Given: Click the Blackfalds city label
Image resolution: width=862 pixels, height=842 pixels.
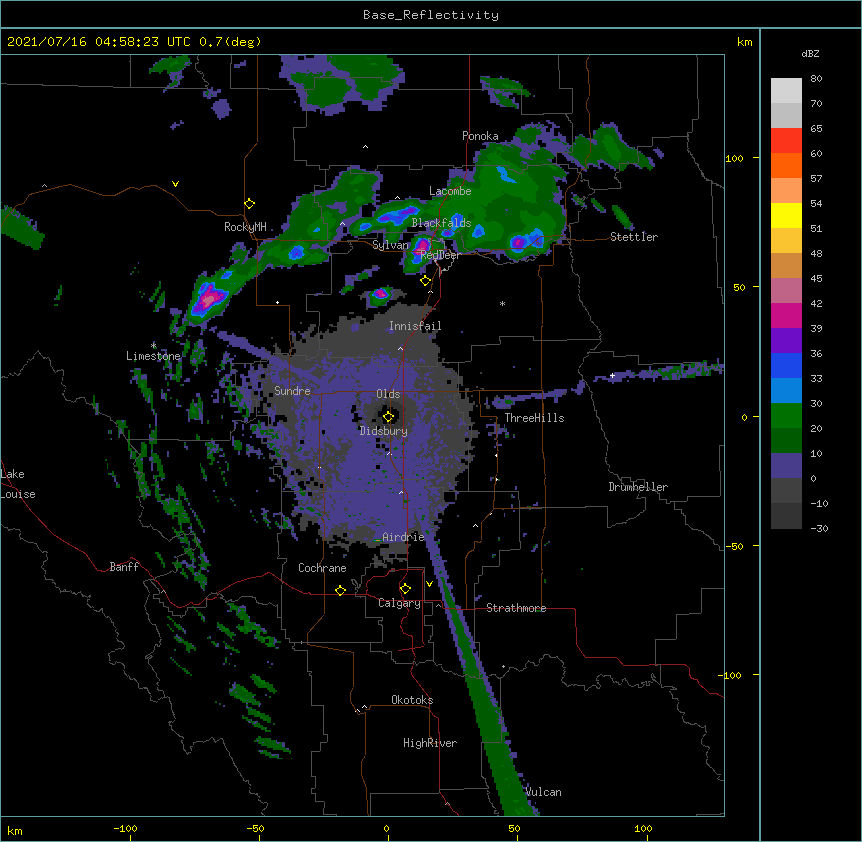Looking at the screenshot, I should (441, 223).
